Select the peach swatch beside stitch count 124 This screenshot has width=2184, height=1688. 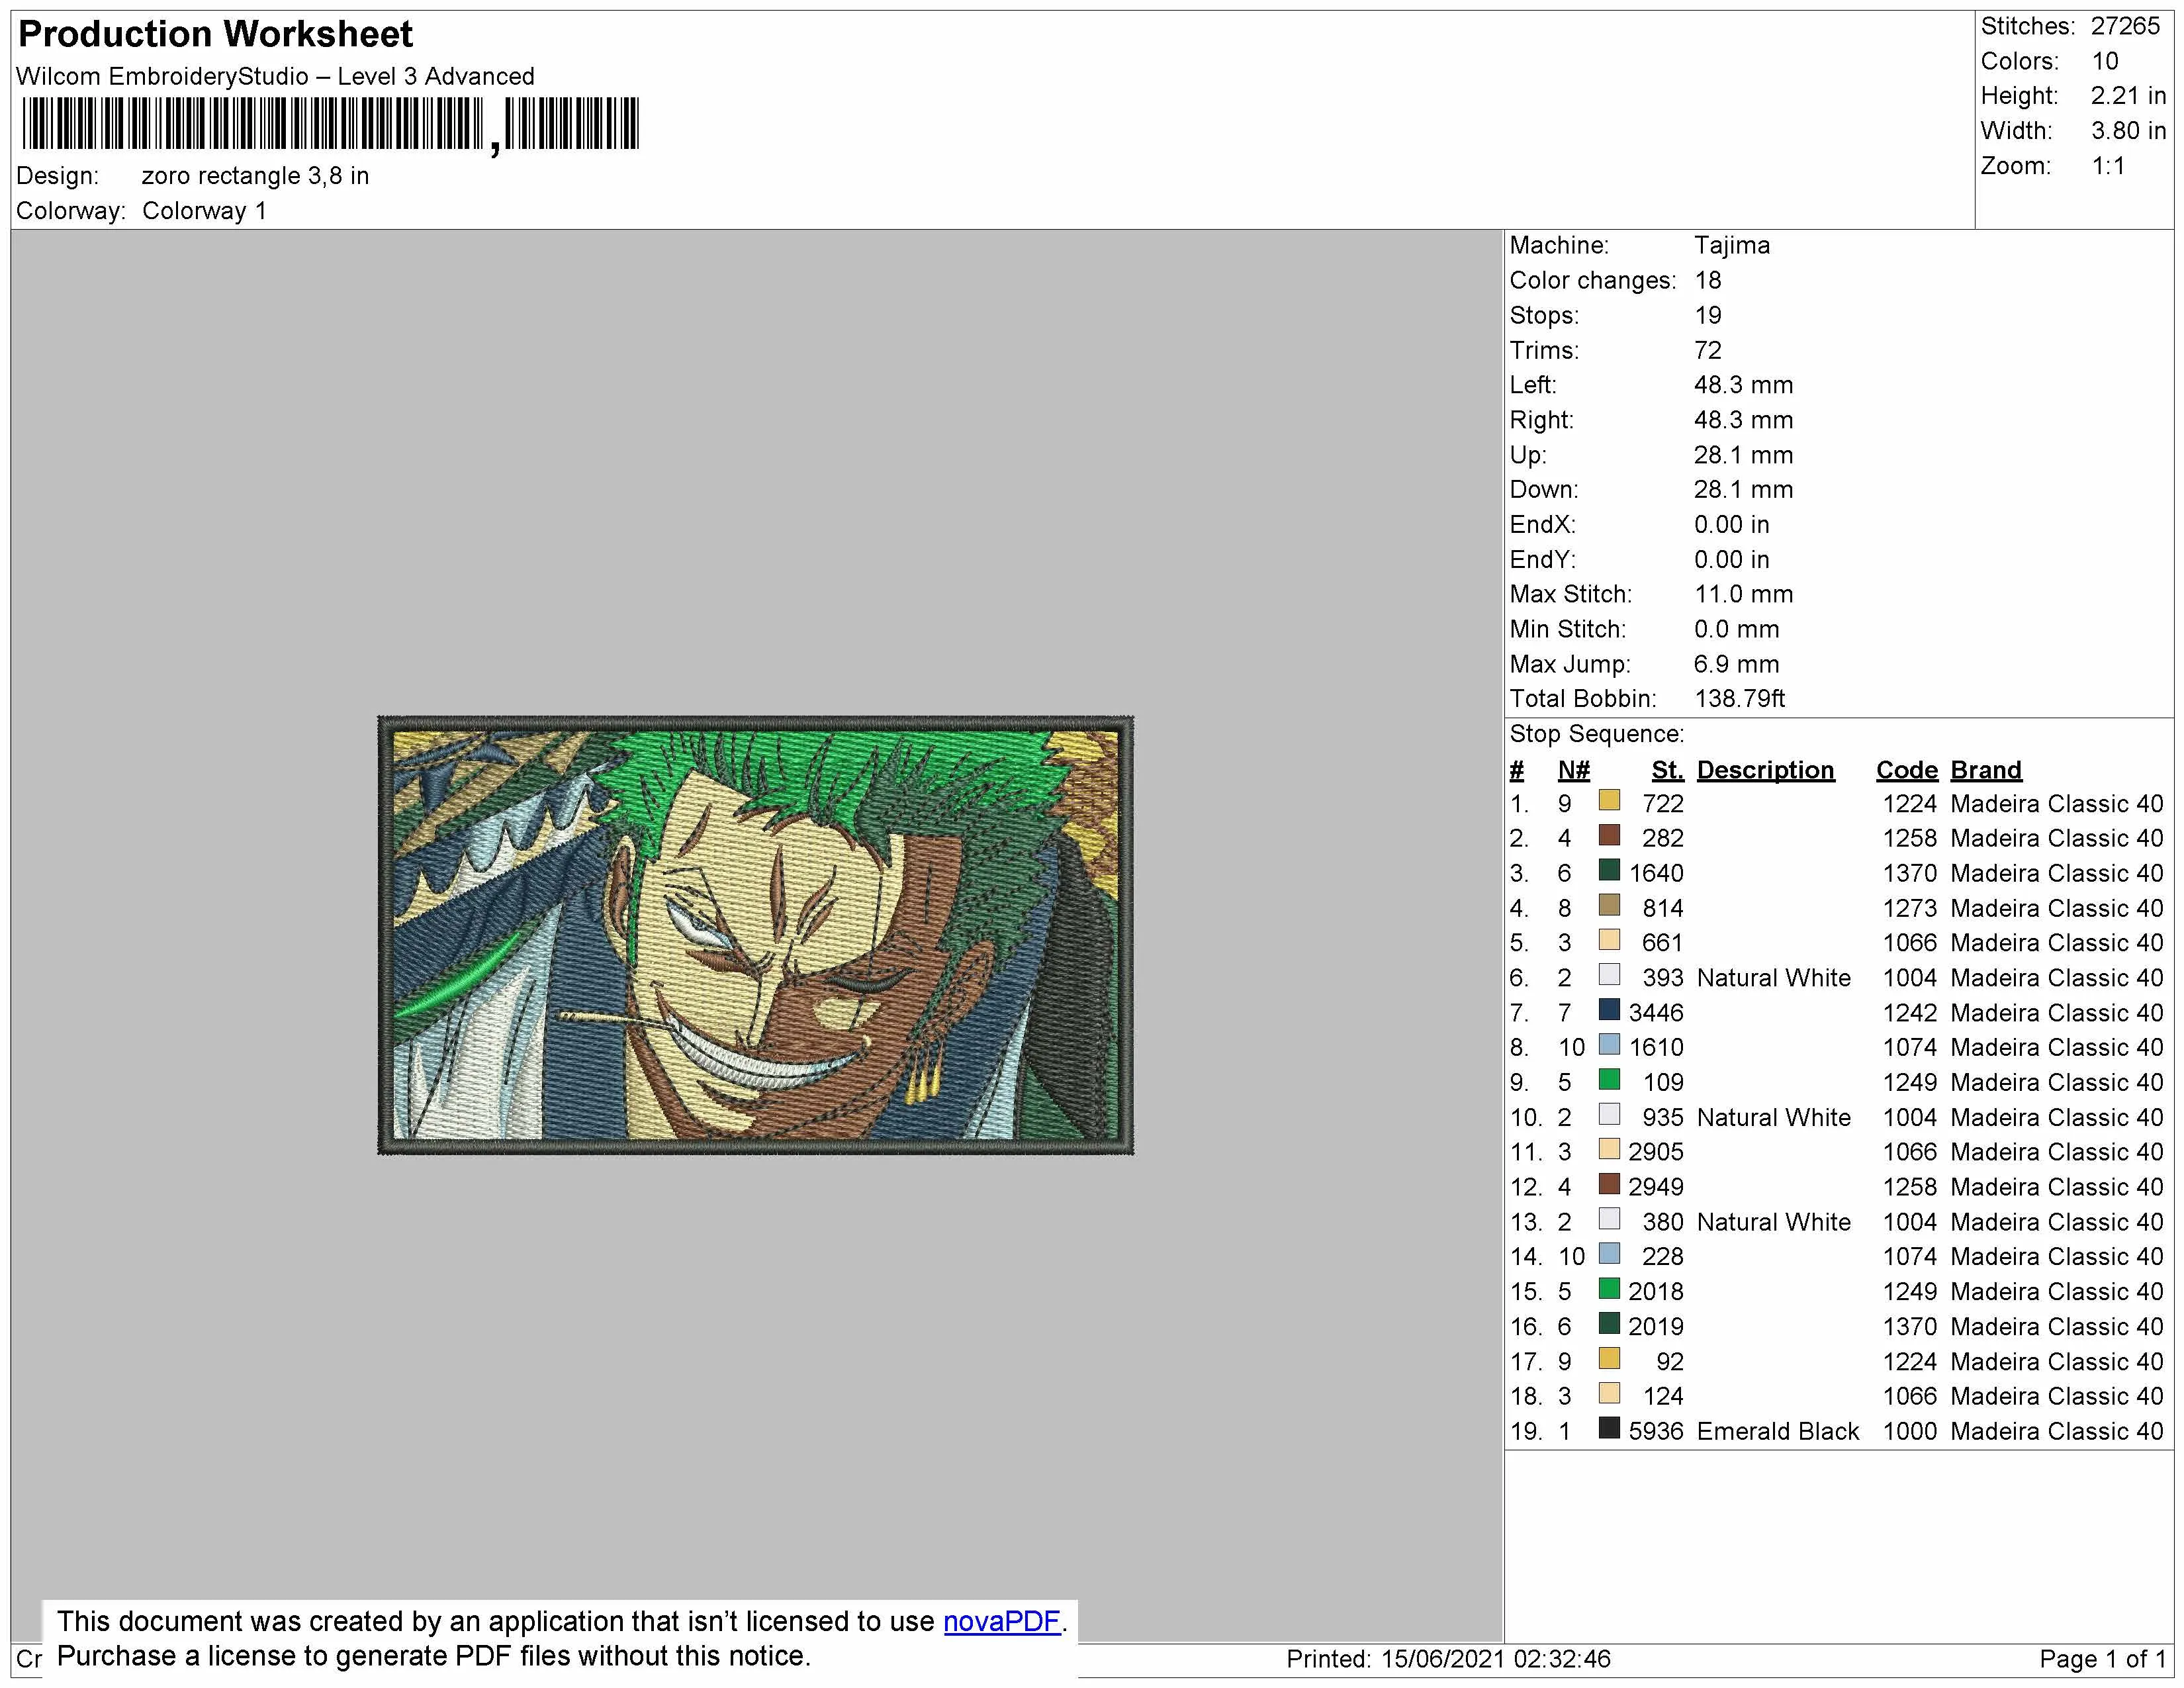click(x=1609, y=1394)
